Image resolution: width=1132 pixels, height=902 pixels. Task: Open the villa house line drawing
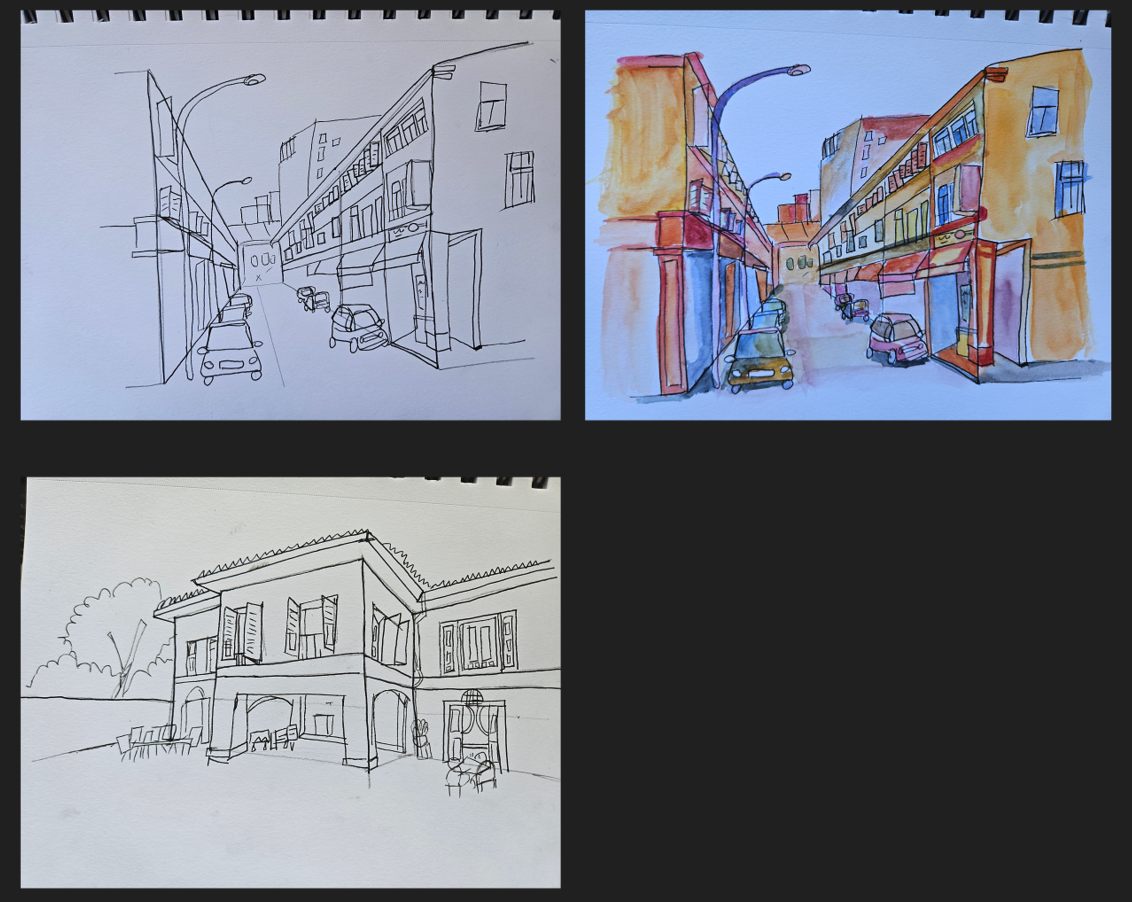coord(290,682)
